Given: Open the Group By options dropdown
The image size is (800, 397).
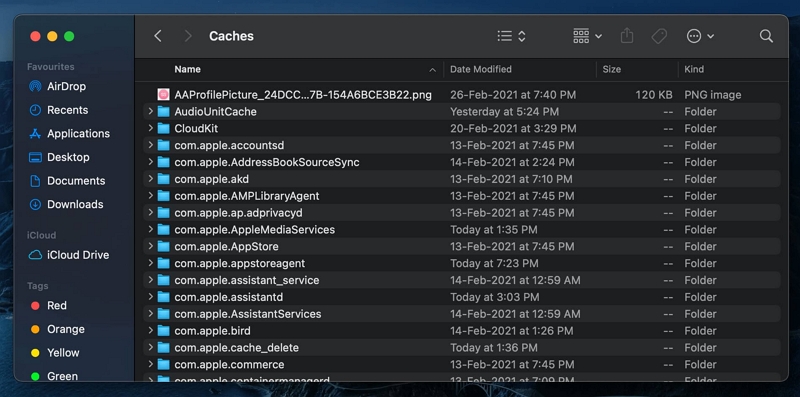Looking at the screenshot, I should [587, 36].
